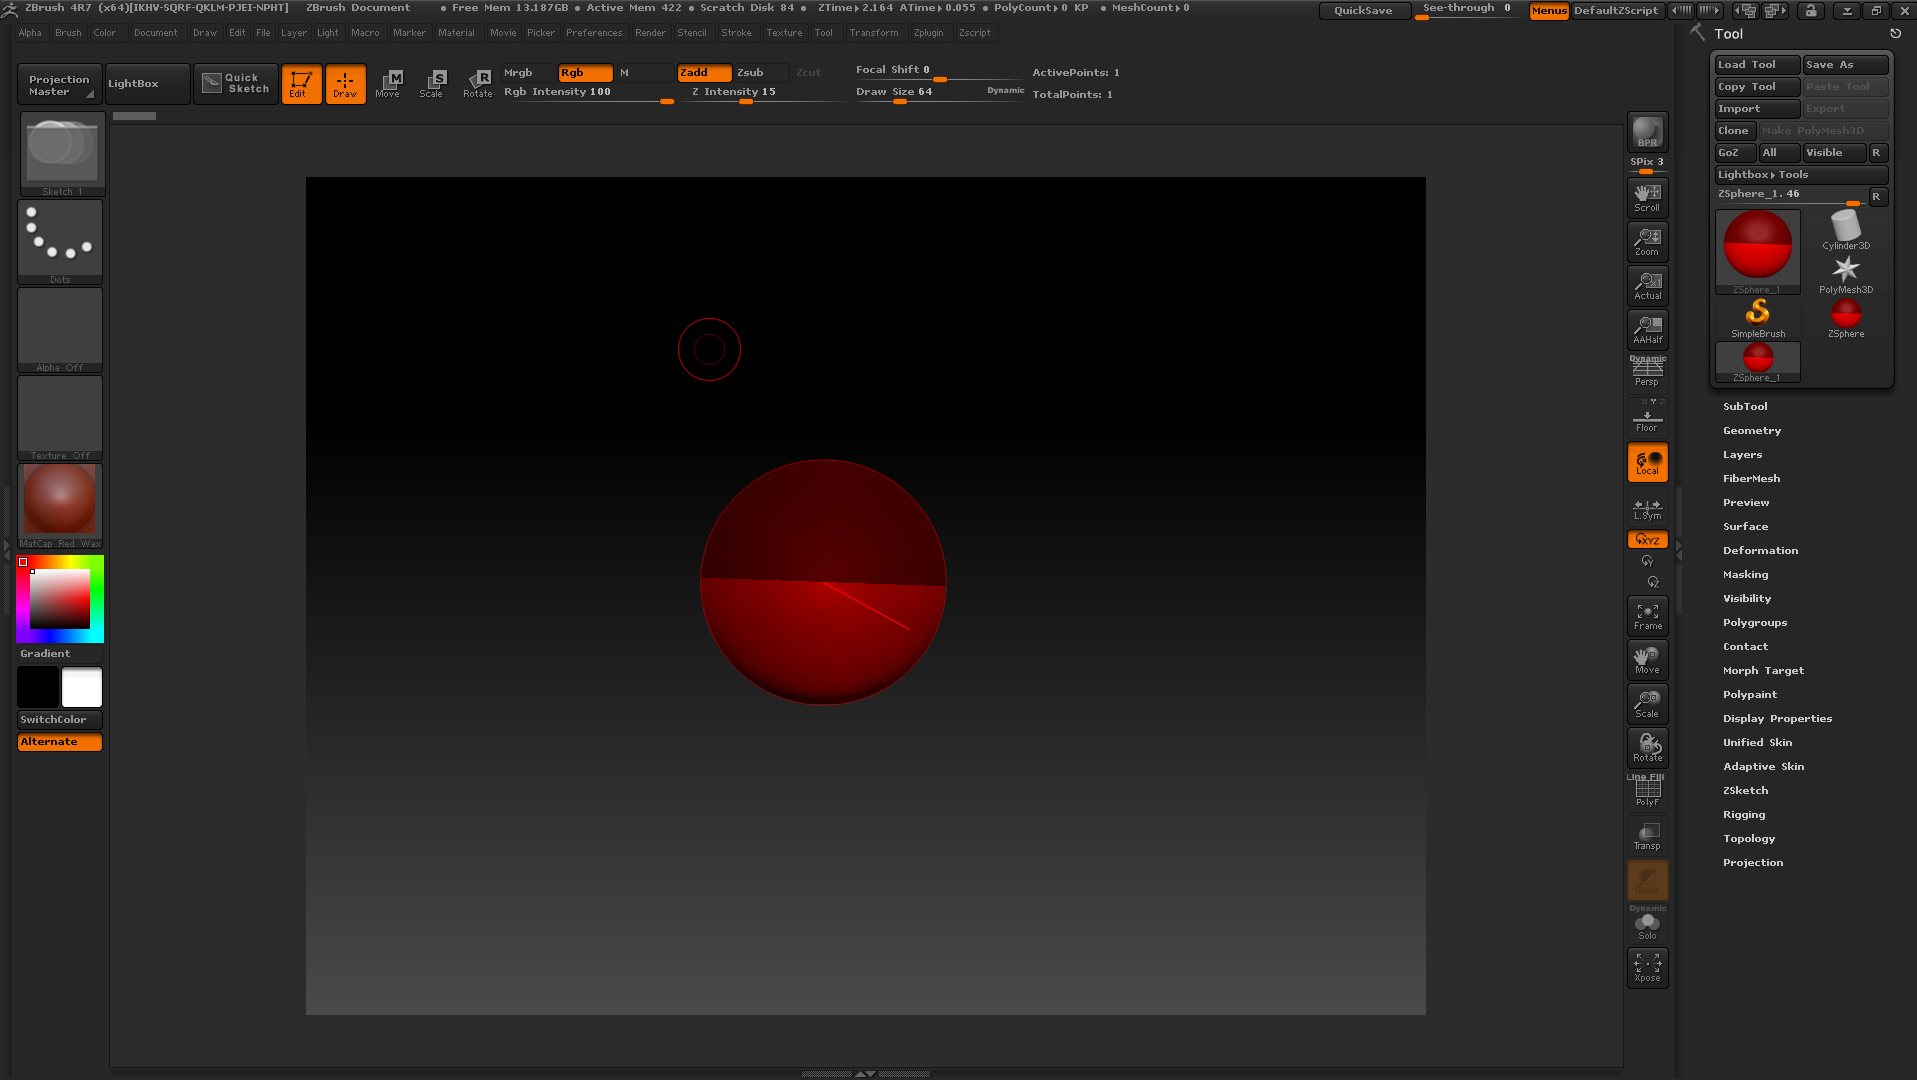Open the Zplugin menu
Viewport: 1917px width, 1083px height.
(928, 33)
